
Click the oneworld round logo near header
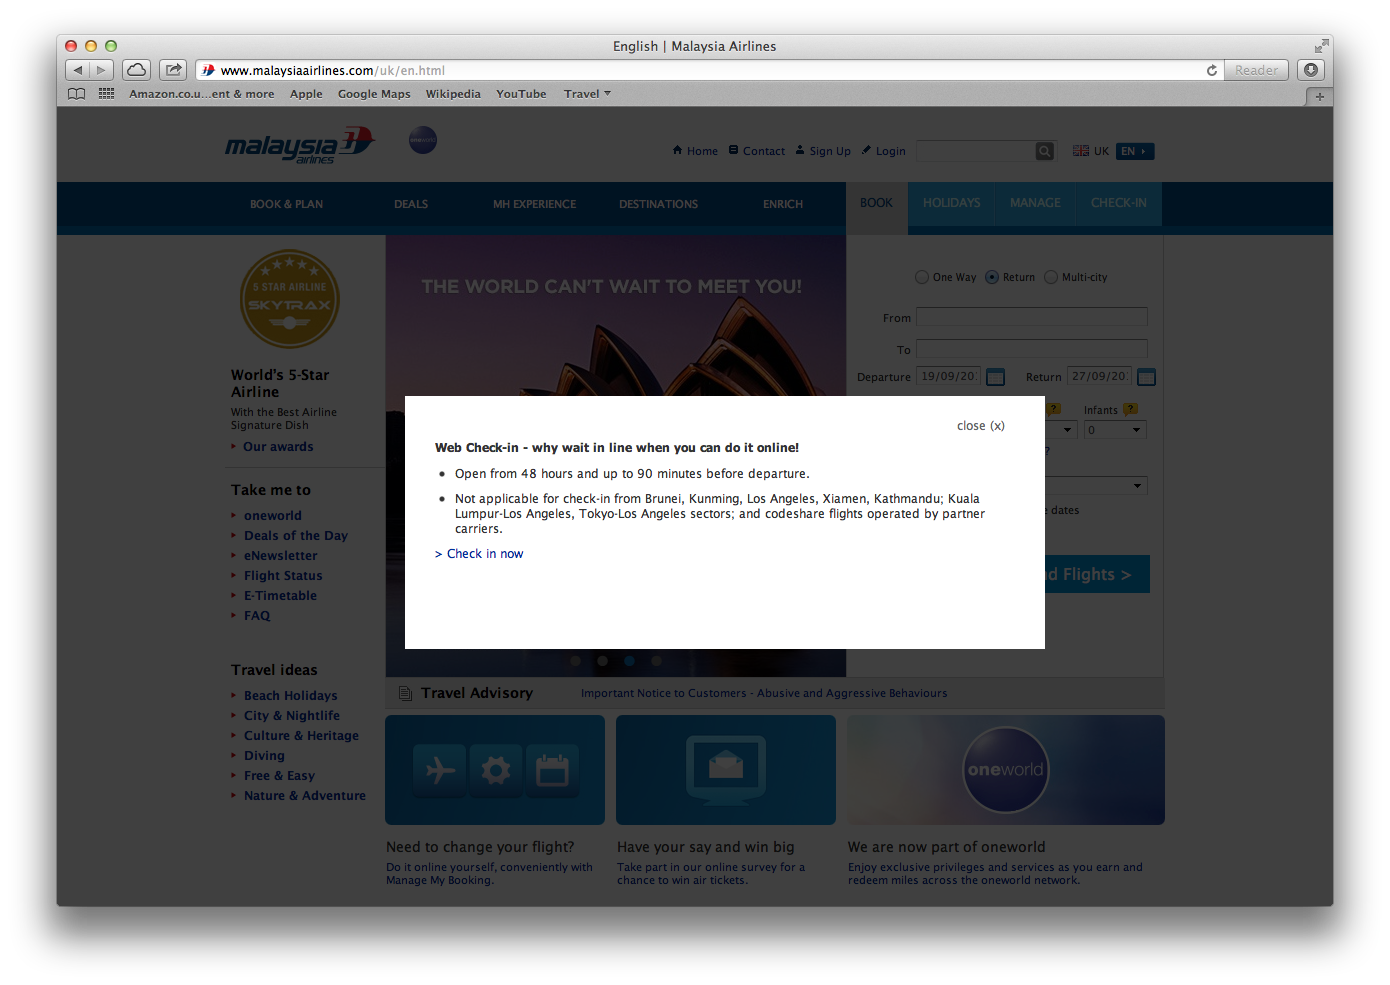[x=423, y=140]
